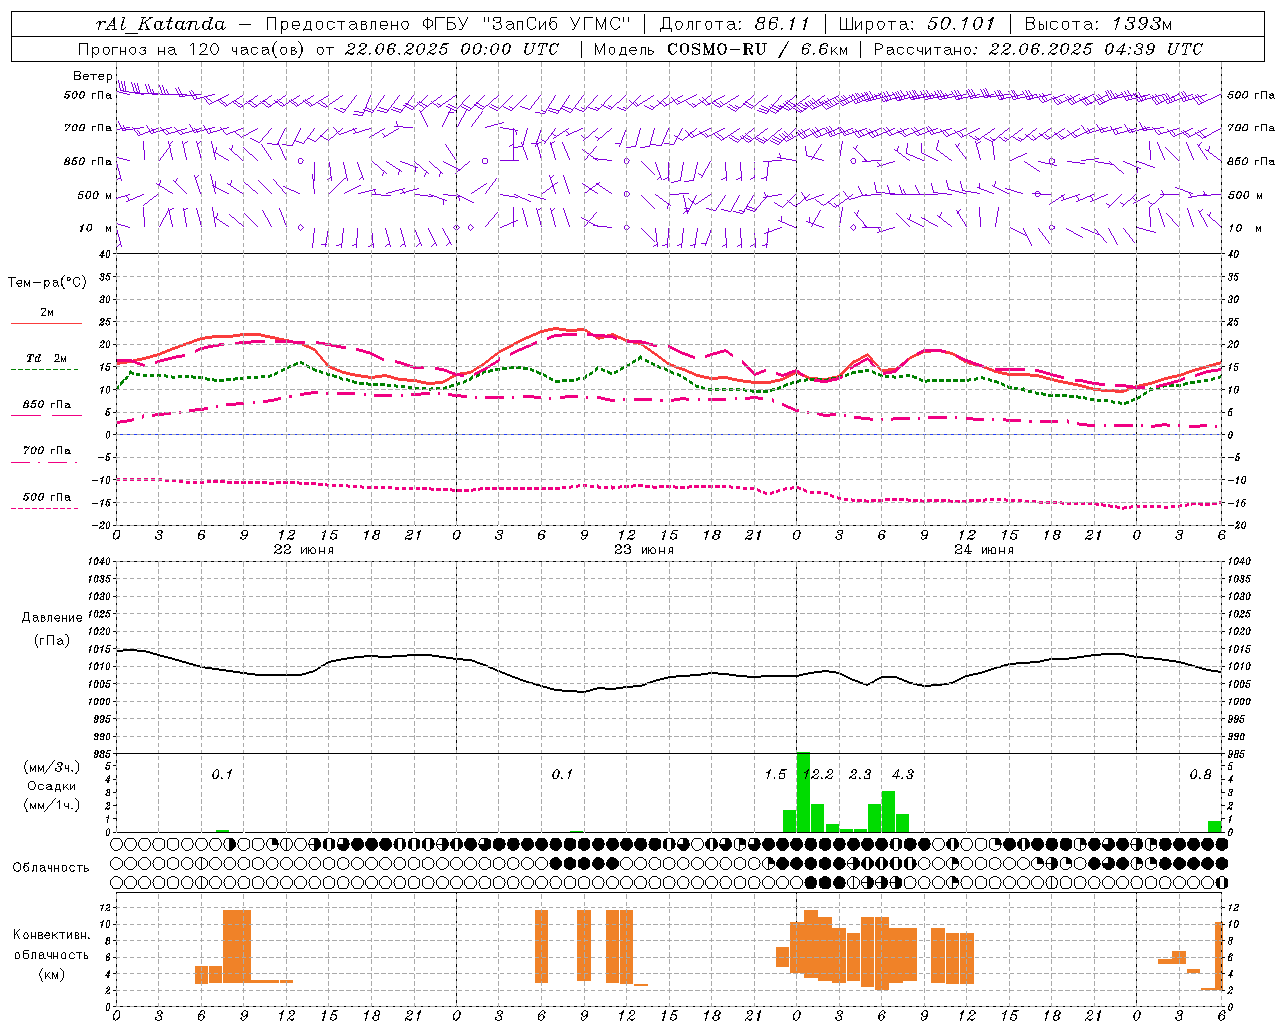Click the Тем-ра(°C) panel label
1280x1024 pixels.
(x=47, y=283)
